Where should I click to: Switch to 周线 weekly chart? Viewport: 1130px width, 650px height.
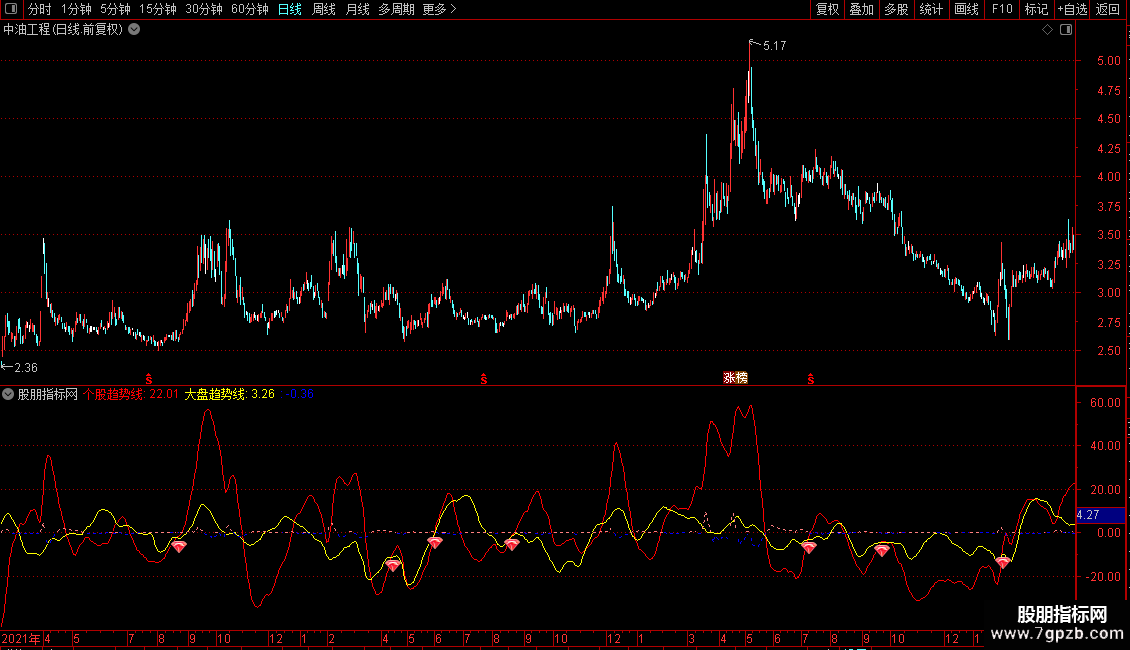[324, 9]
